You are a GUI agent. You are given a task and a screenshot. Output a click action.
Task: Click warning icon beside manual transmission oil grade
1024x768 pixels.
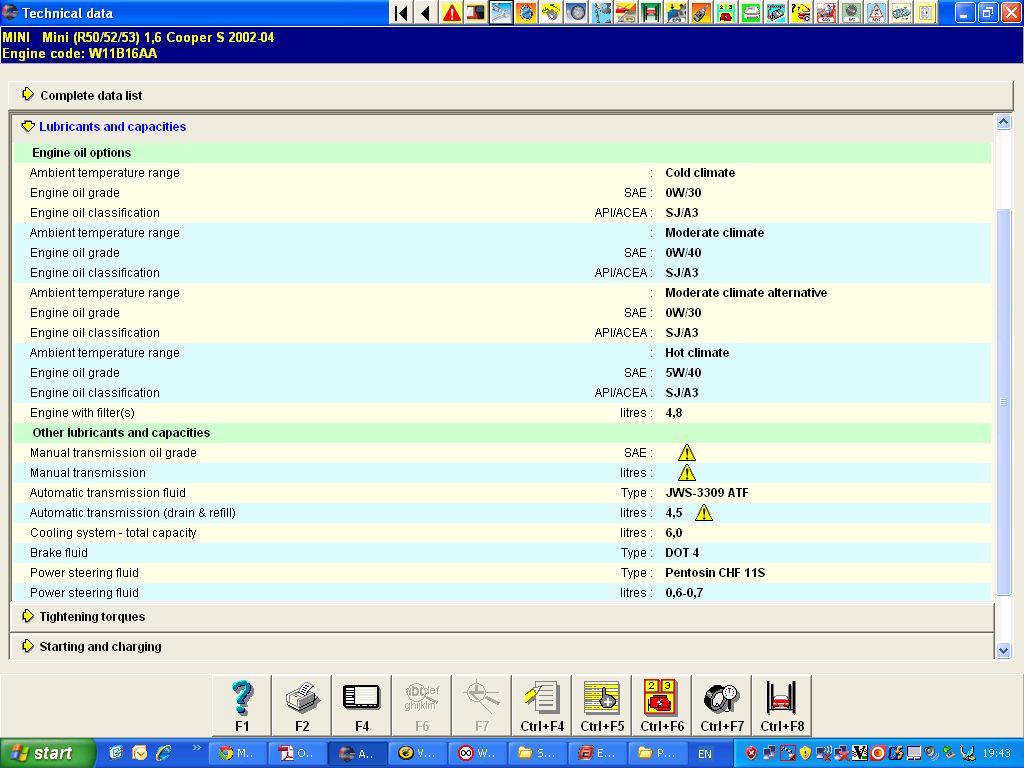click(x=686, y=453)
